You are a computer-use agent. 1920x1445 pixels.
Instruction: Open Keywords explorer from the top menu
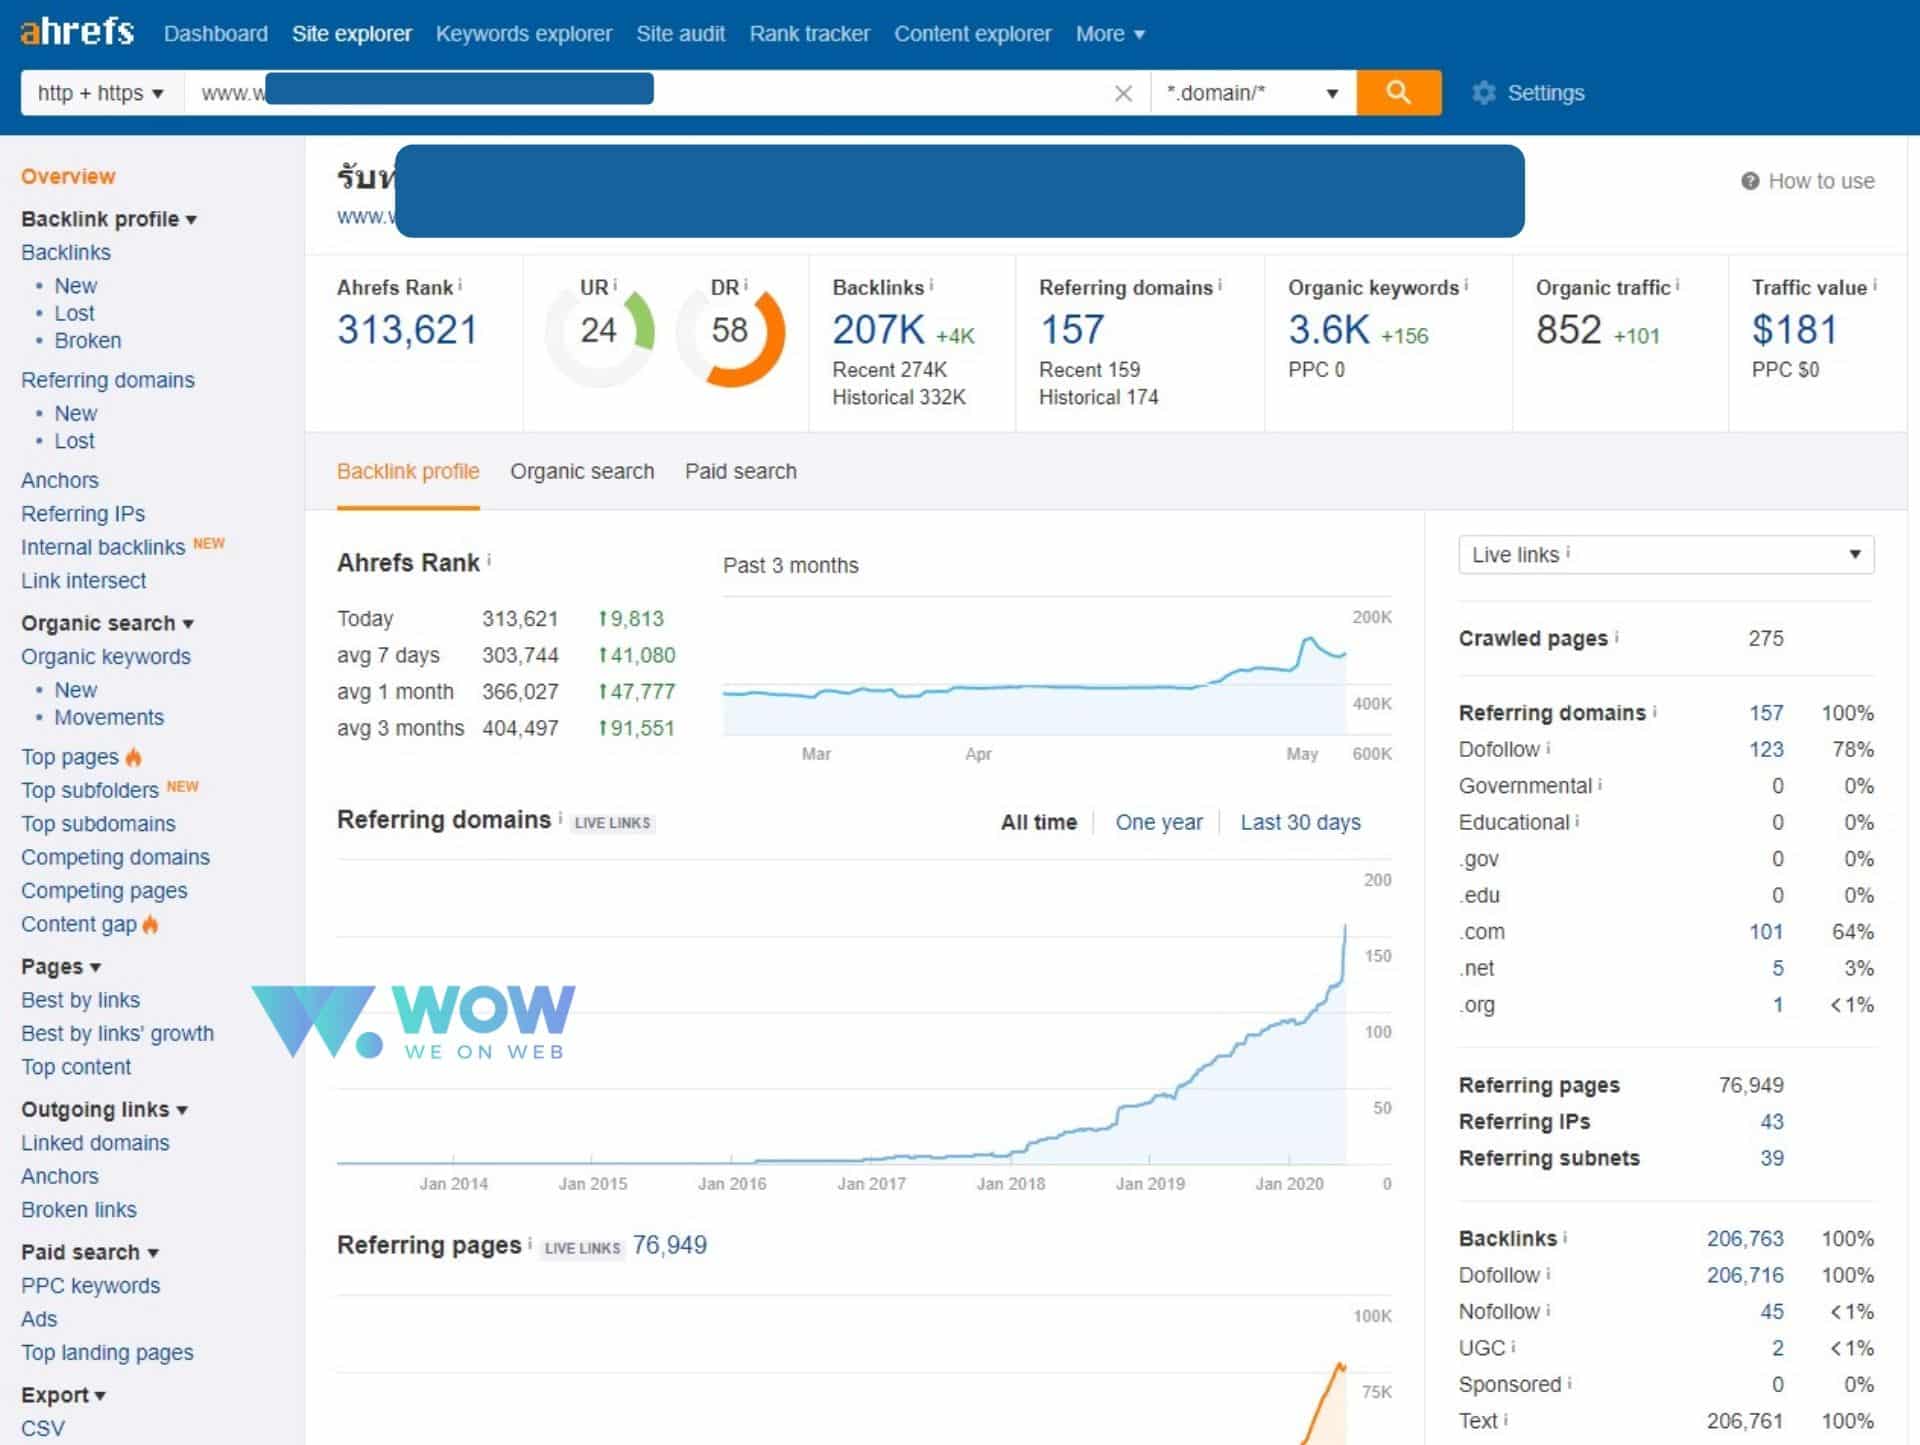(523, 33)
